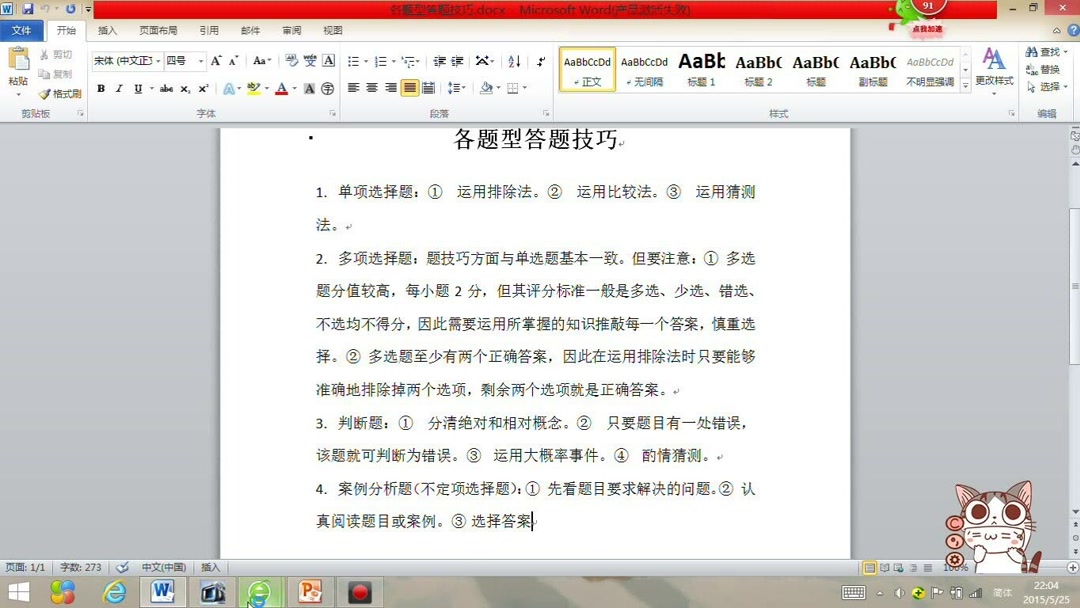Switch to the 插入 ribbon tab
The width and height of the screenshot is (1080, 608).
tap(110, 30)
